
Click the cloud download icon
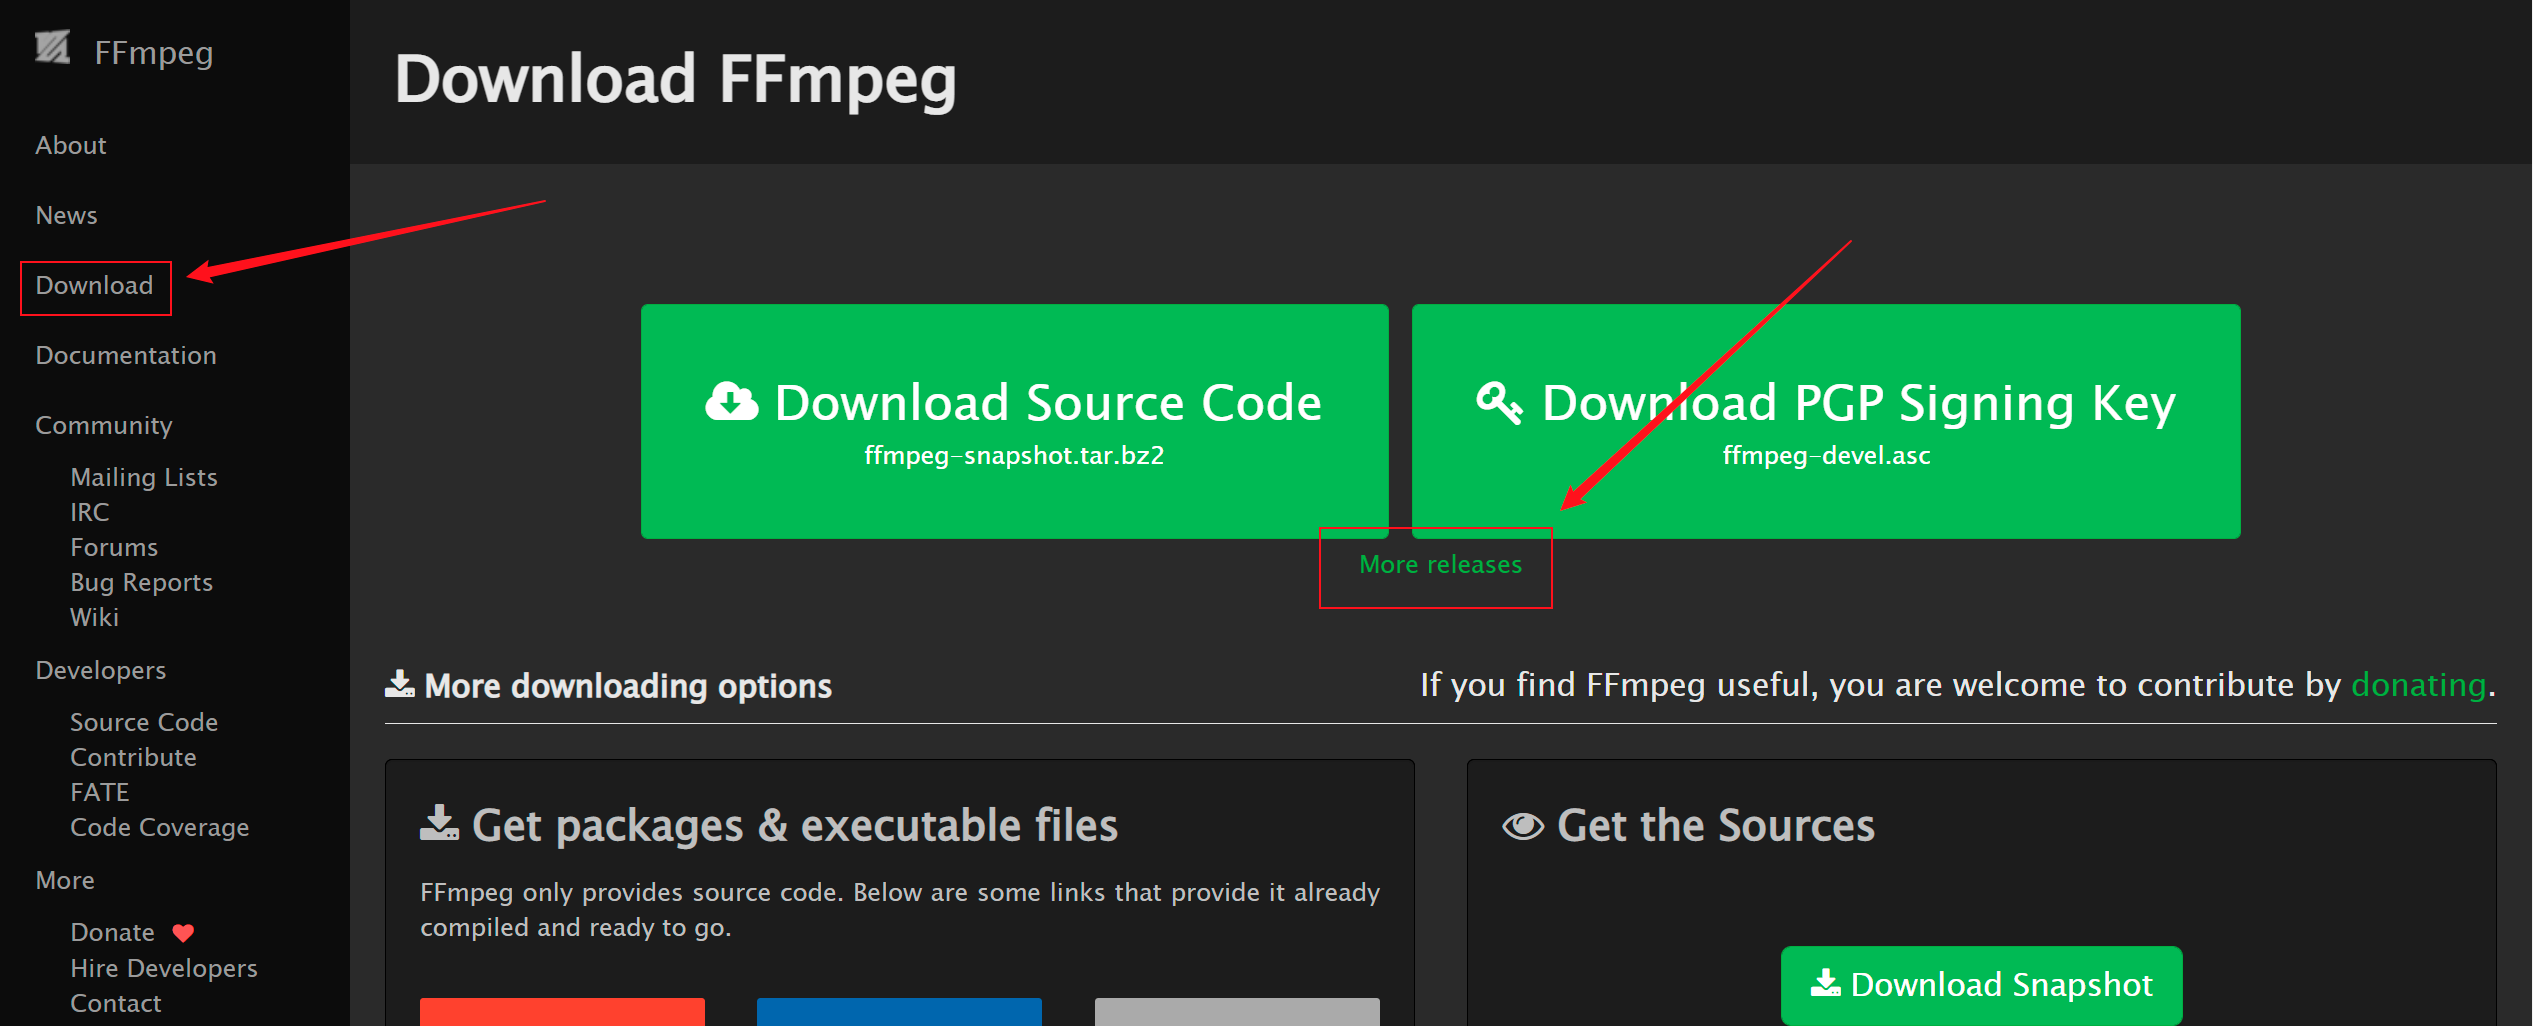(732, 402)
